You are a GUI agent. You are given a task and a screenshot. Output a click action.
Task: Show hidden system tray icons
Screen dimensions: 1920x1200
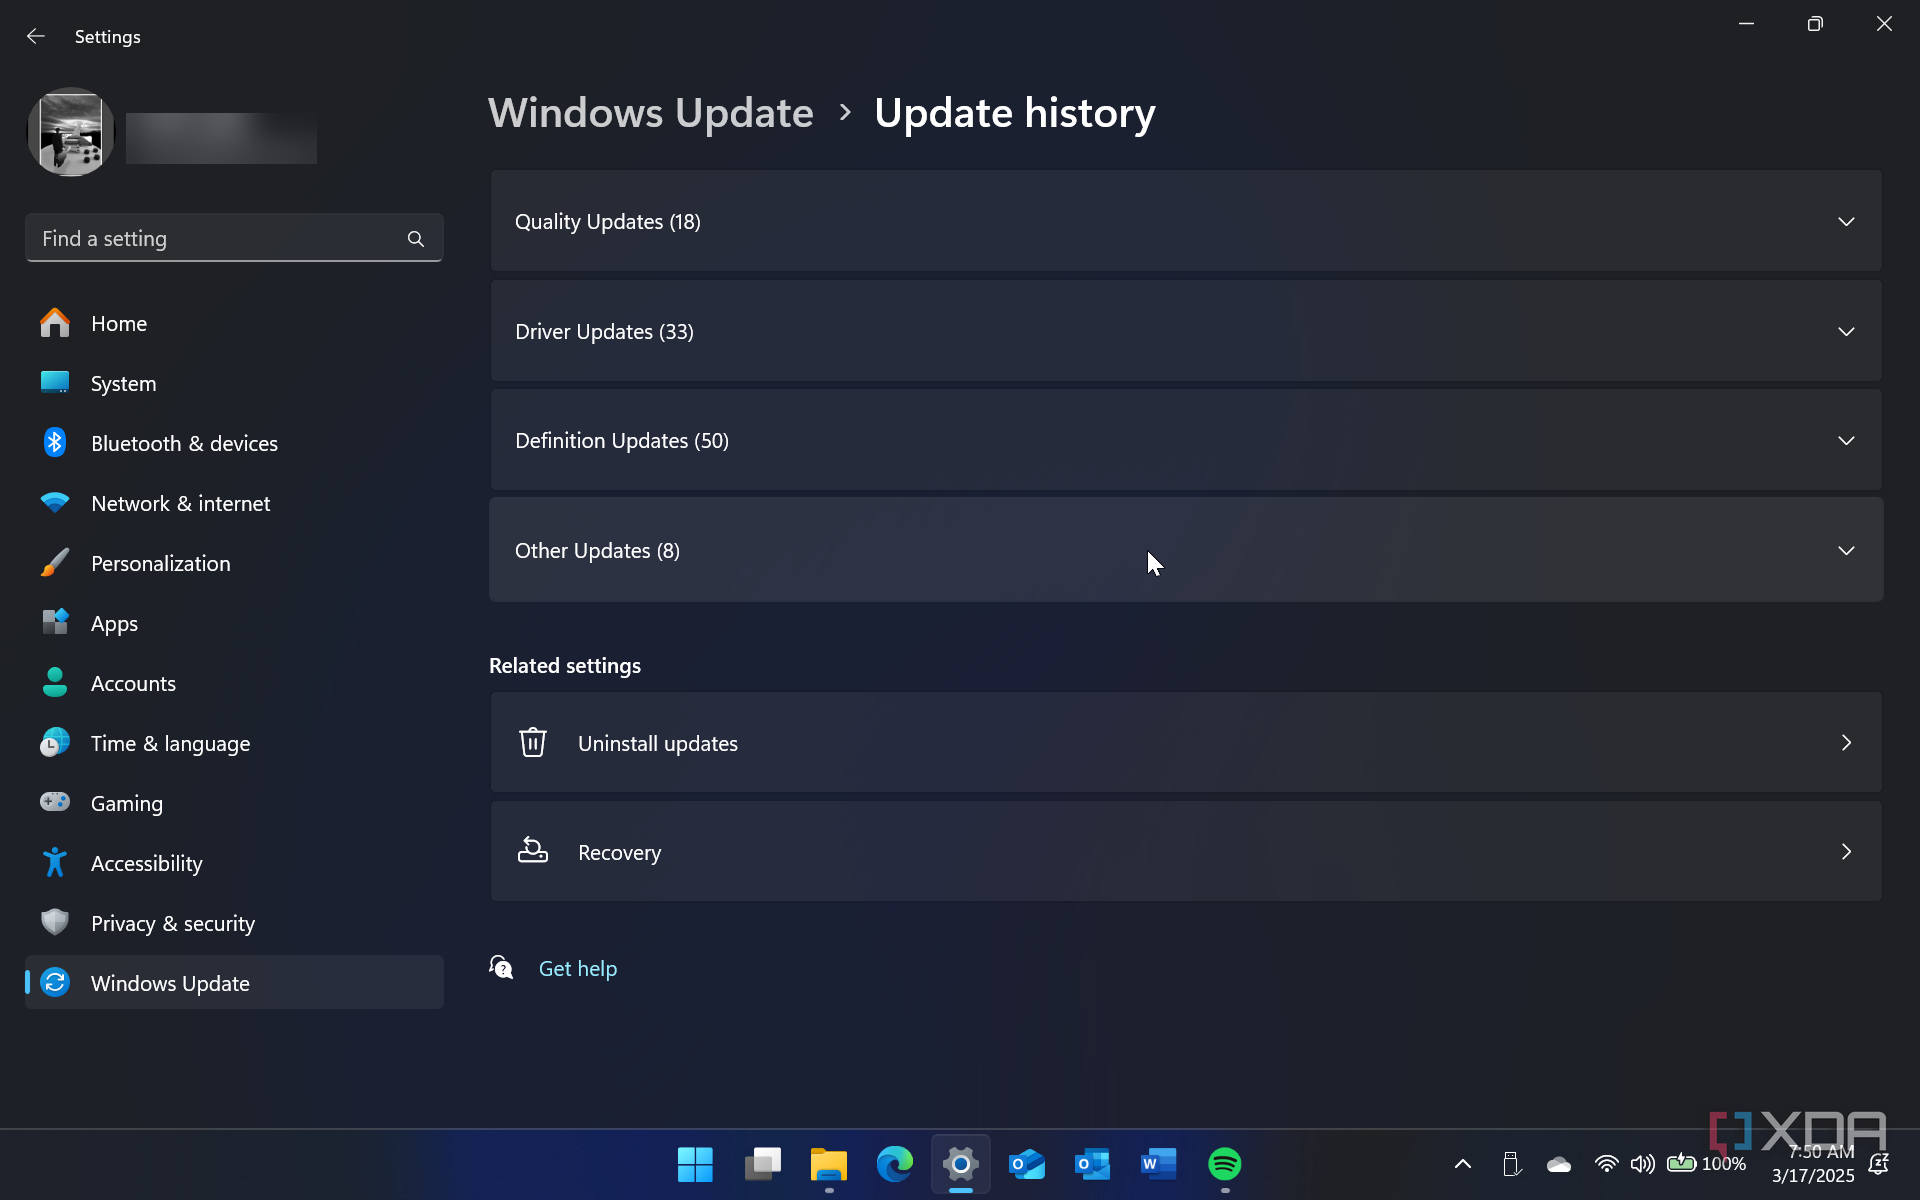(x=1462, y=1164)
